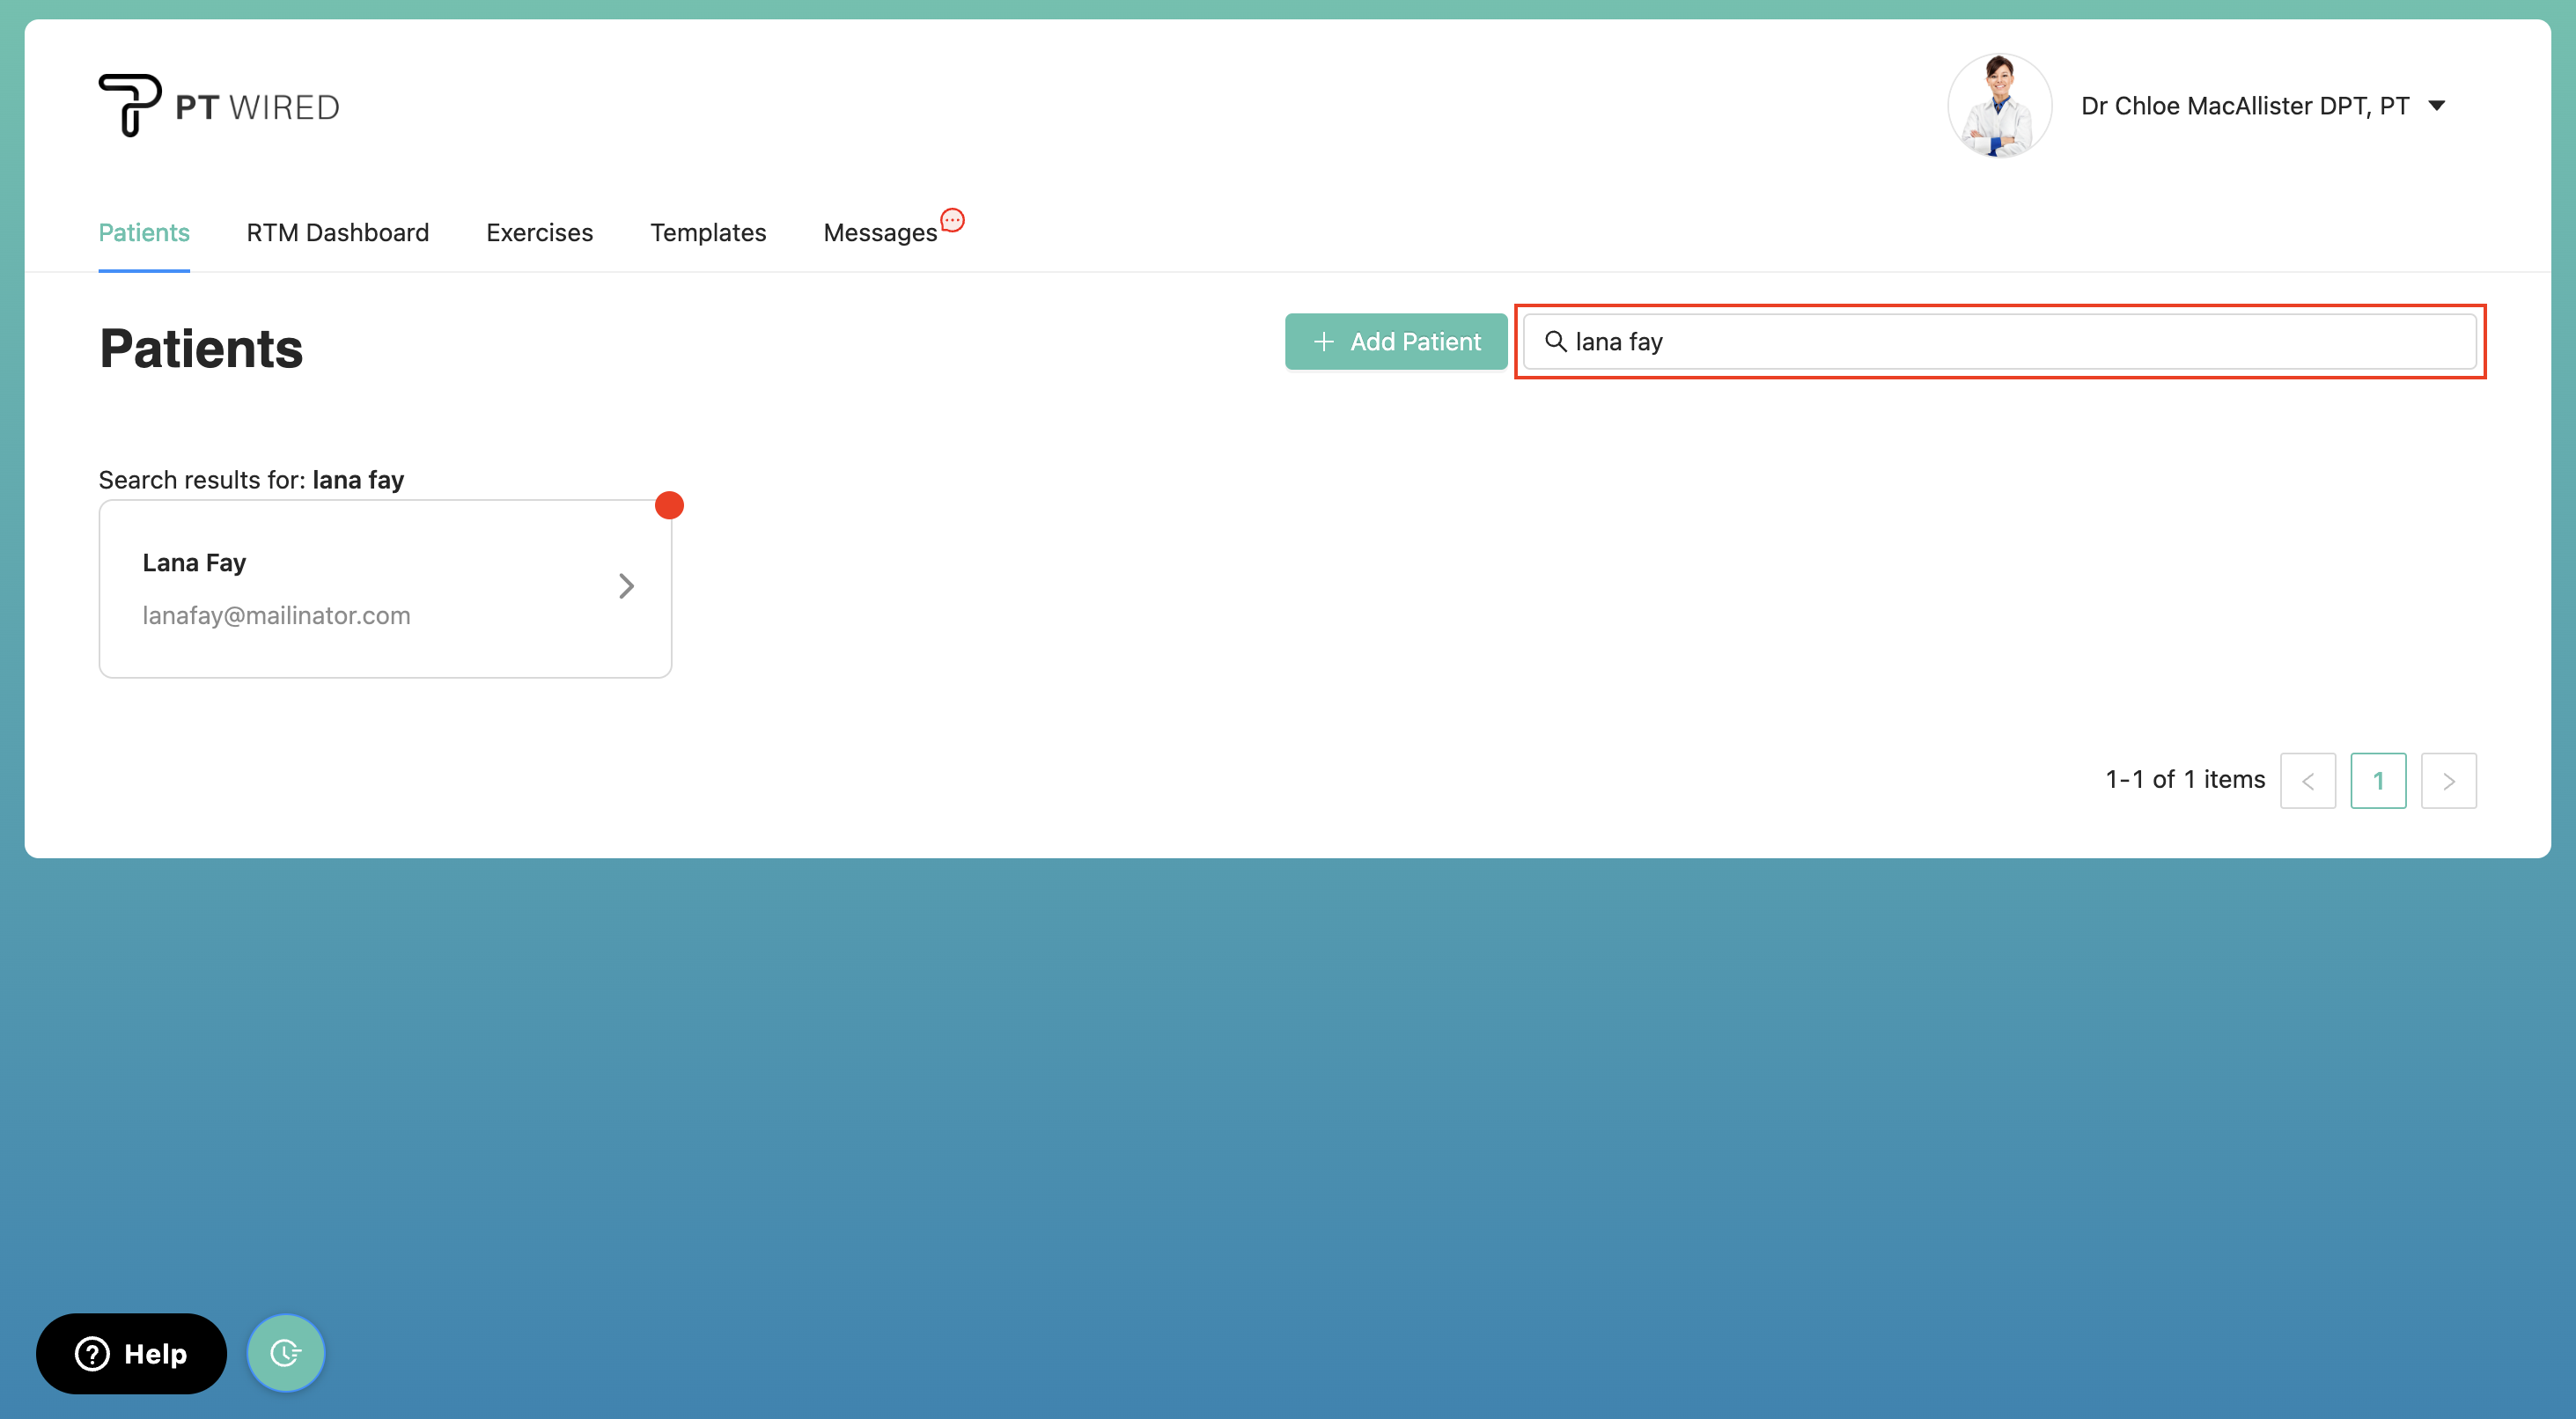Click the search magnifier icon in the search box
The width and height of the screenshot is (2576, 1419).
pos(1557,342)
